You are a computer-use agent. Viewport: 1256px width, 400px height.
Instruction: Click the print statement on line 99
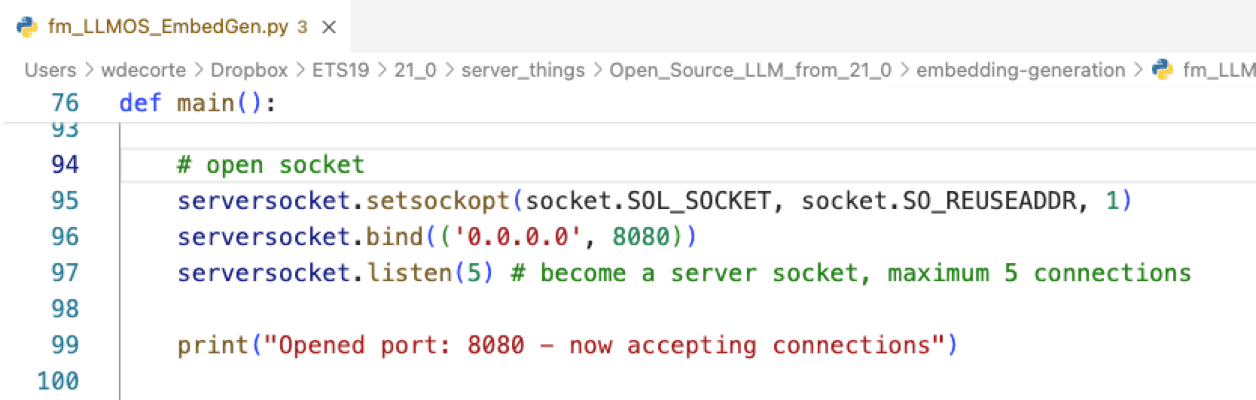coord(567,346)
